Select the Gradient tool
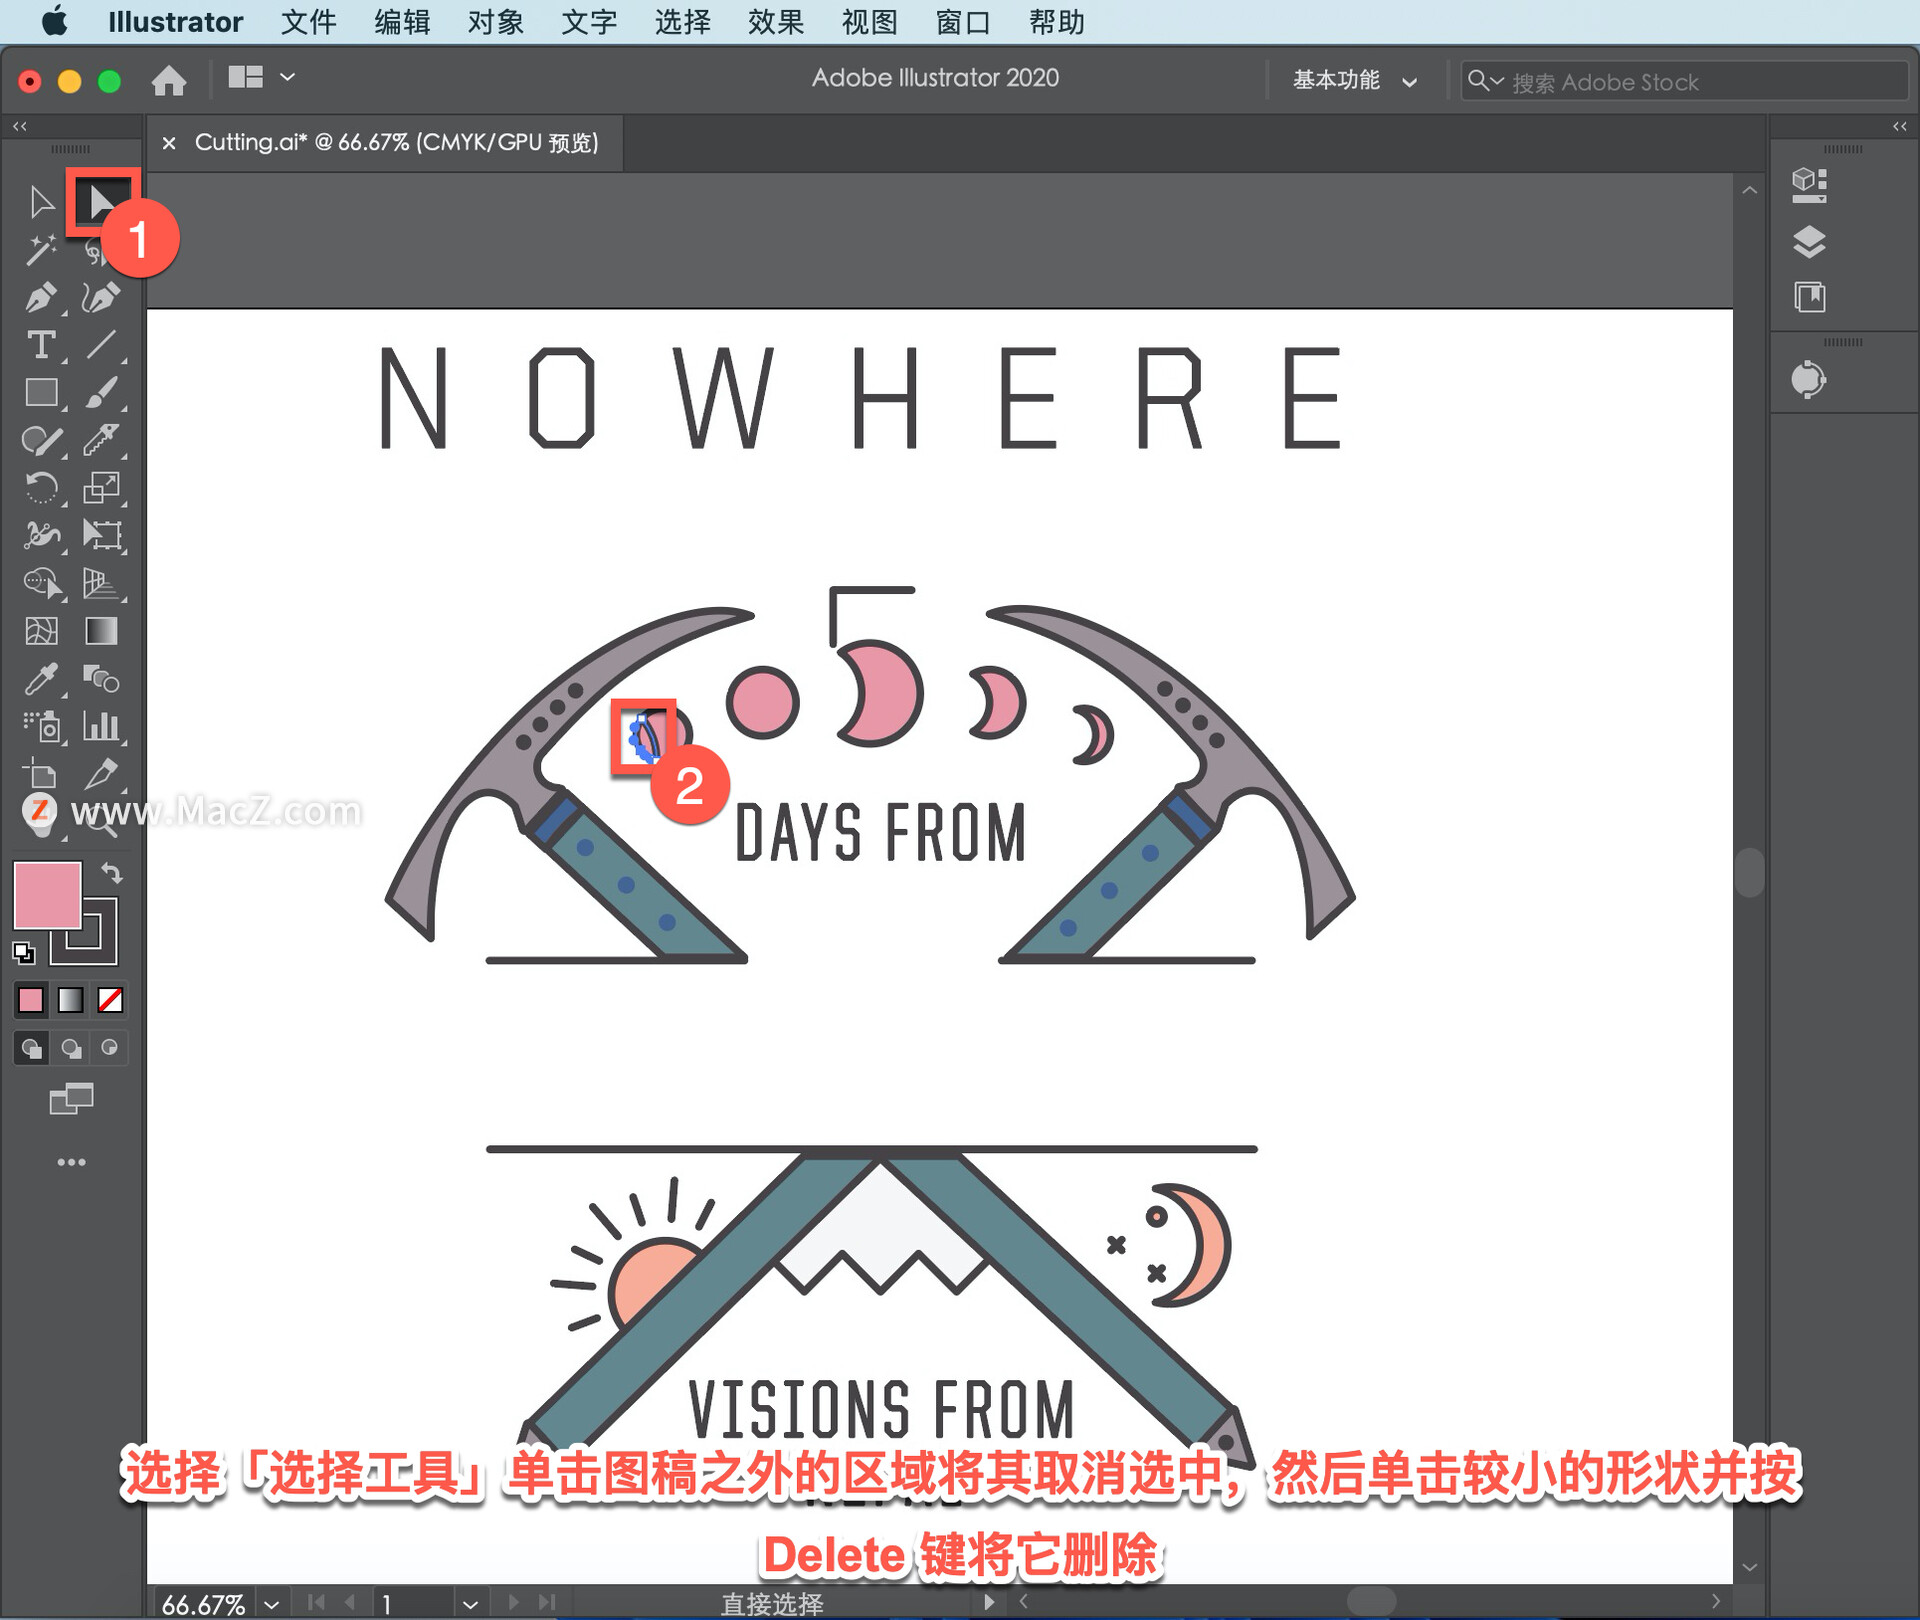The image size is (1920, 1620). coord(101,631)
